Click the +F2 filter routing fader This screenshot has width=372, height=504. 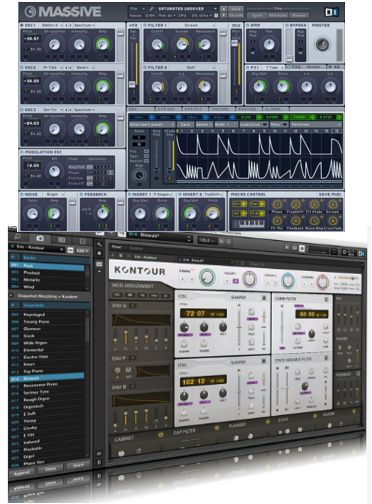(132, 84)
